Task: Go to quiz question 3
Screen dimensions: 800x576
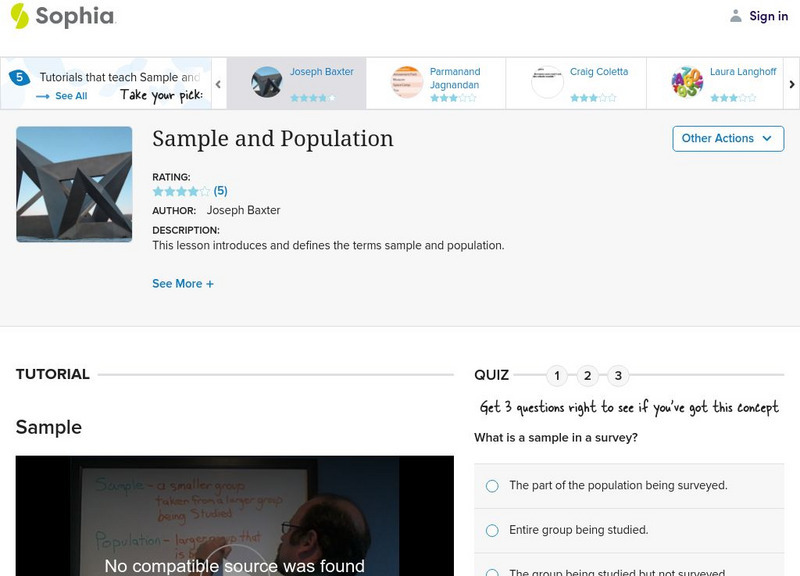Action: pos(618,376)
